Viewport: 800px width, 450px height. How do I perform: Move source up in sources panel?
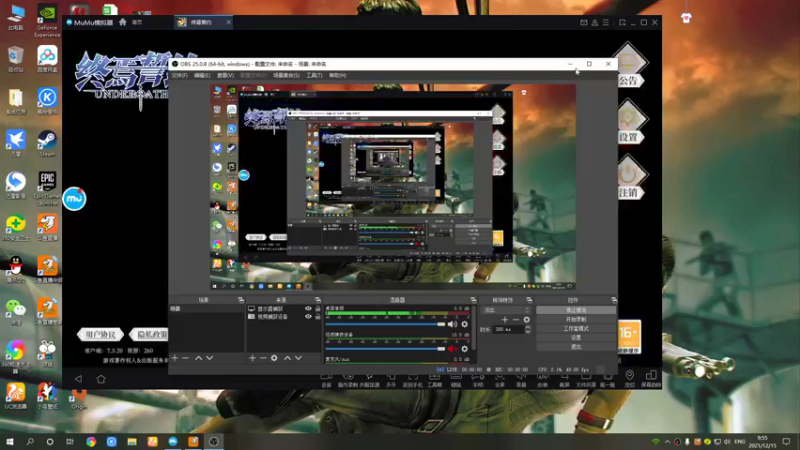287,358
